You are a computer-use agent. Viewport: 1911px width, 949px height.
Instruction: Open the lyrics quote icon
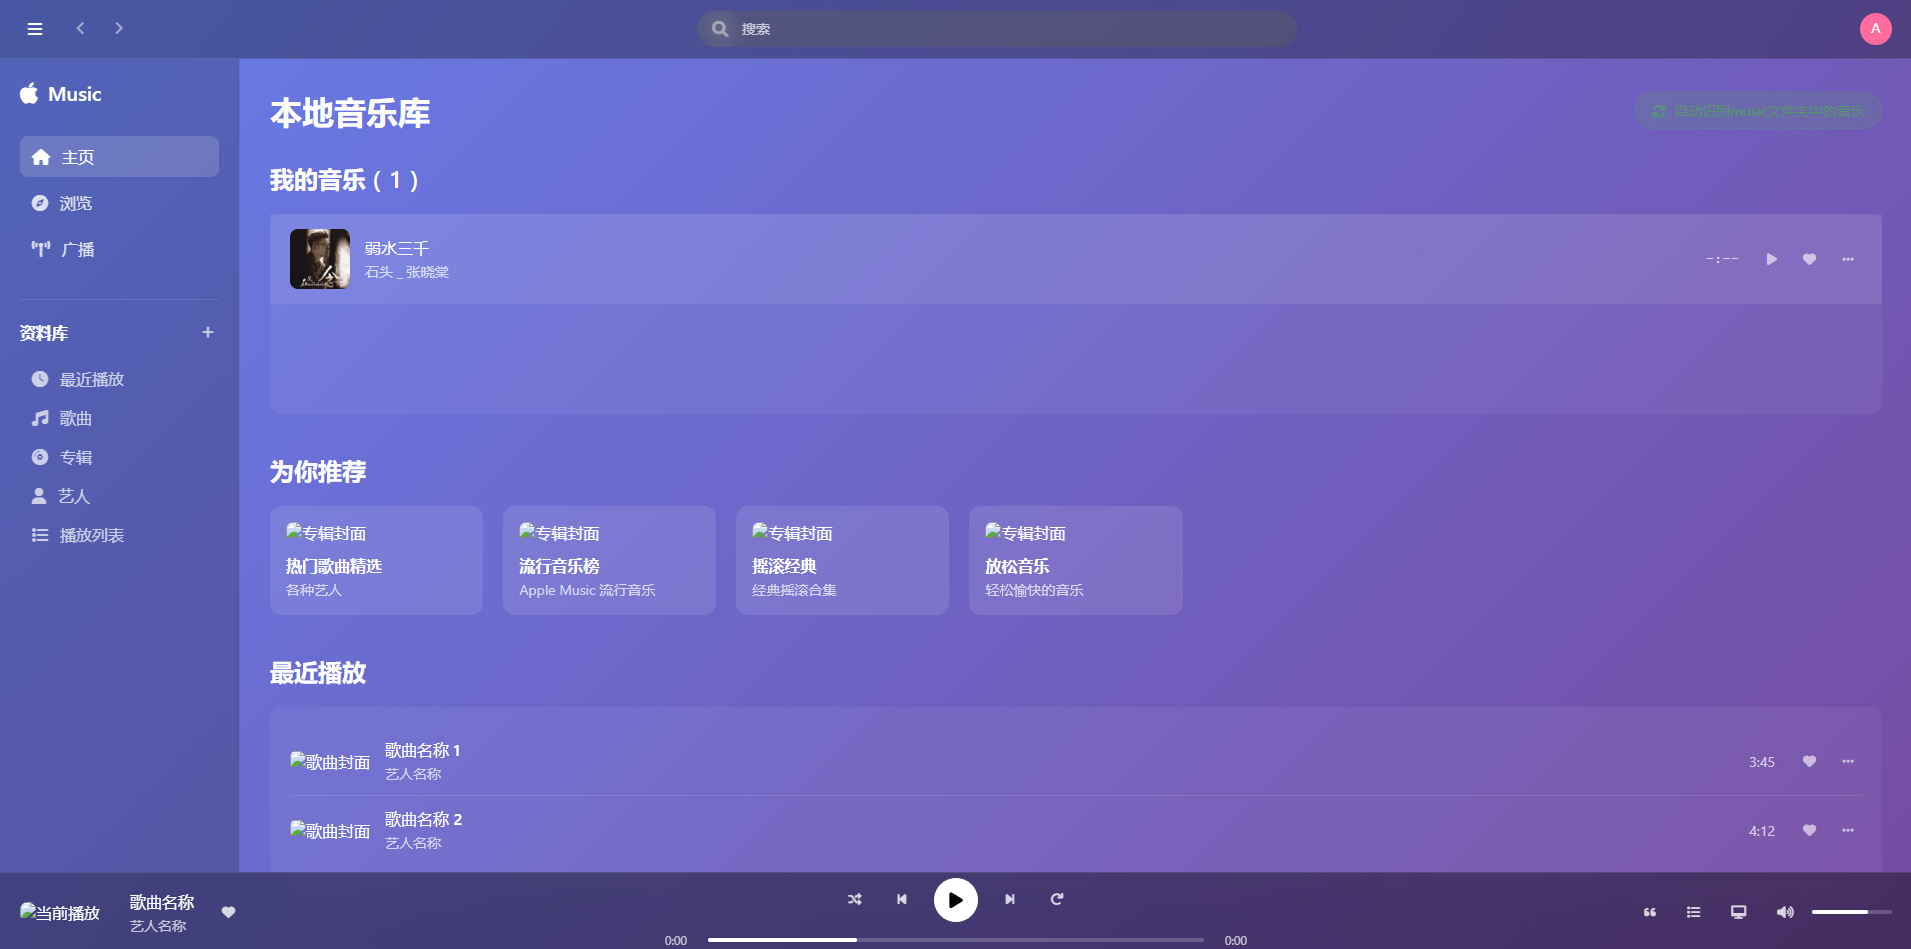point(1650,912)
